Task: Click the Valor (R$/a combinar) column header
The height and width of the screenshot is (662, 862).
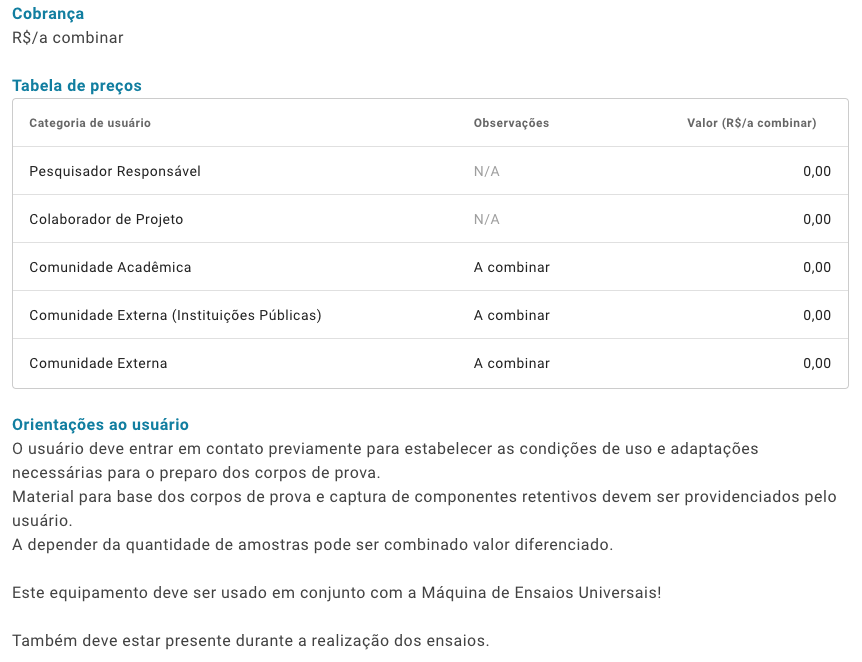Action: click(x=752, y=123)
